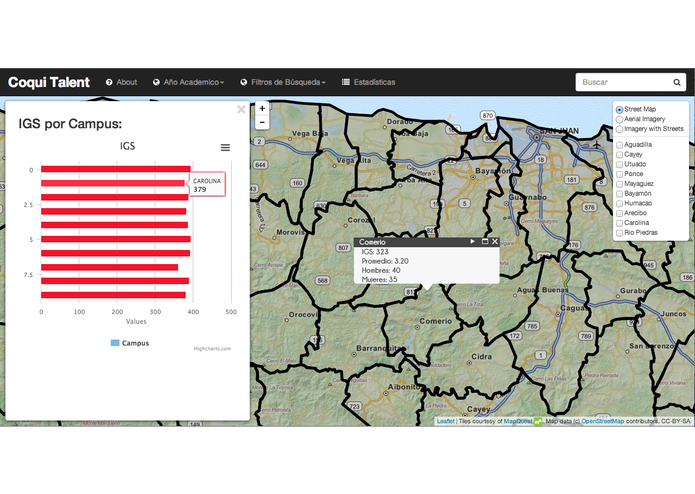This screenshot has width=695, height=494.
Task: Click the Guaynabo label on the map
Action: (x=527, y=197)
